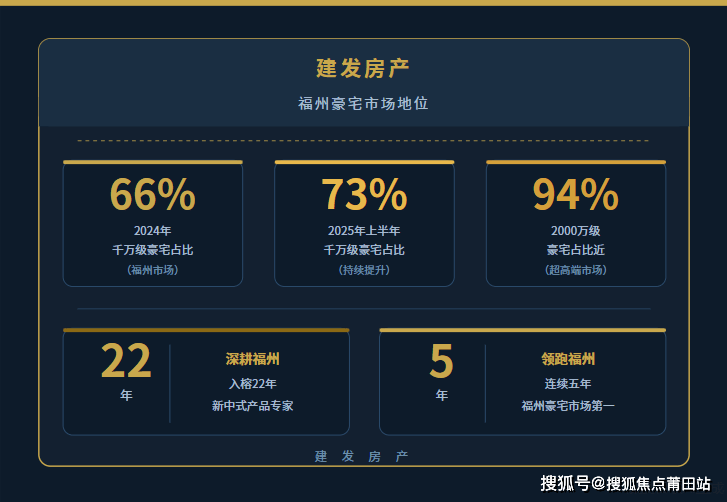Click the 2024年 label under 66%
This screenshot has height=502, width=727.
153,231
